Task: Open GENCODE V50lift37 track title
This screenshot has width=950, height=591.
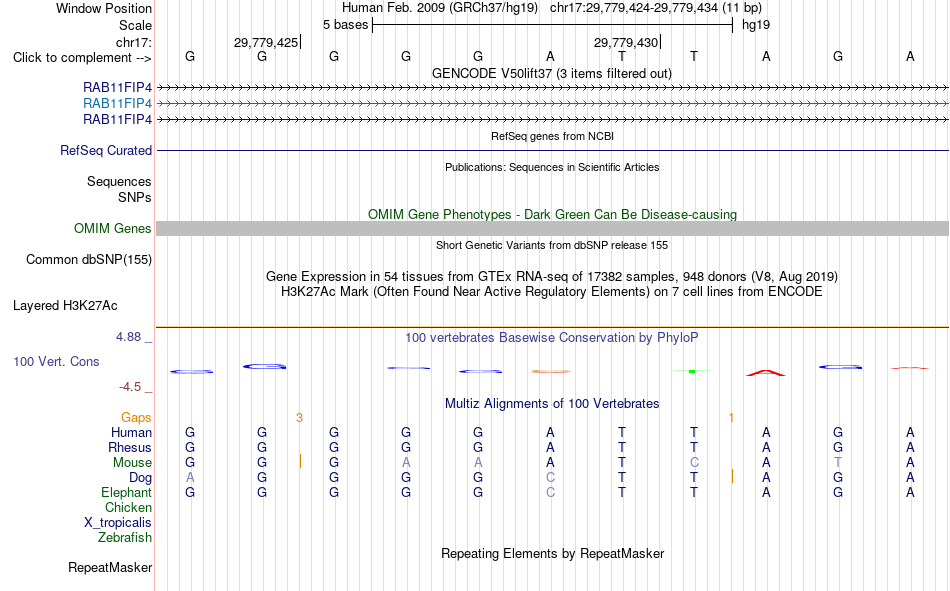Action: pyautogui.click(x=551, y=73)
